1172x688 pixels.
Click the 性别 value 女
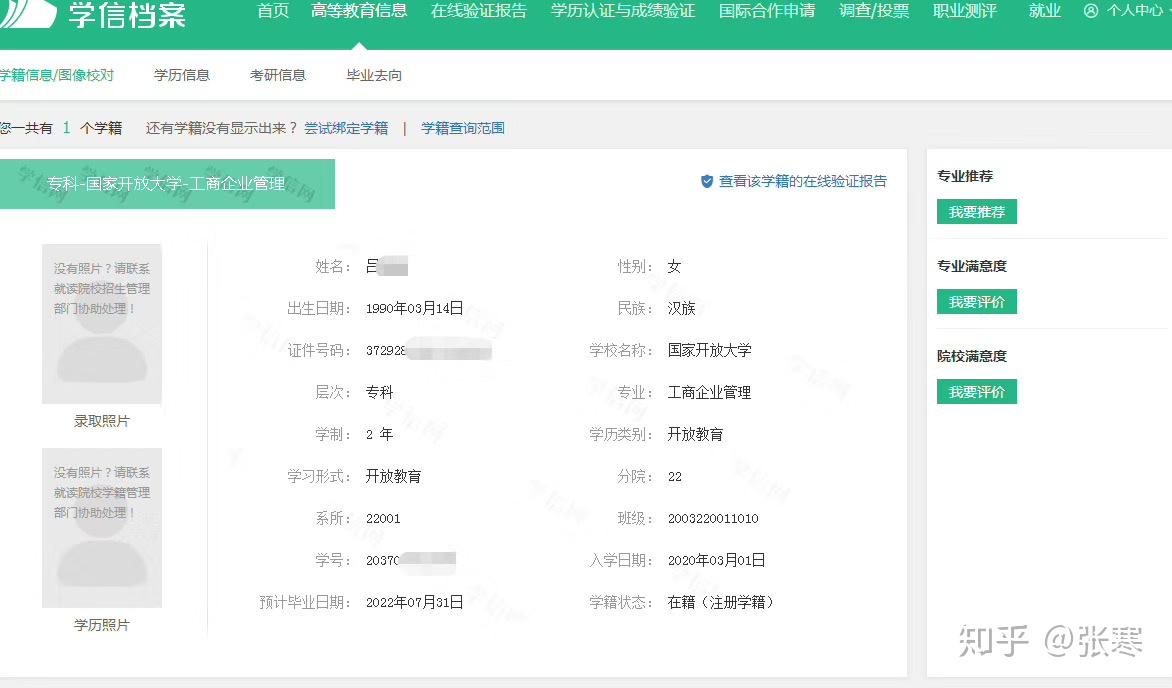pos(674,266)
